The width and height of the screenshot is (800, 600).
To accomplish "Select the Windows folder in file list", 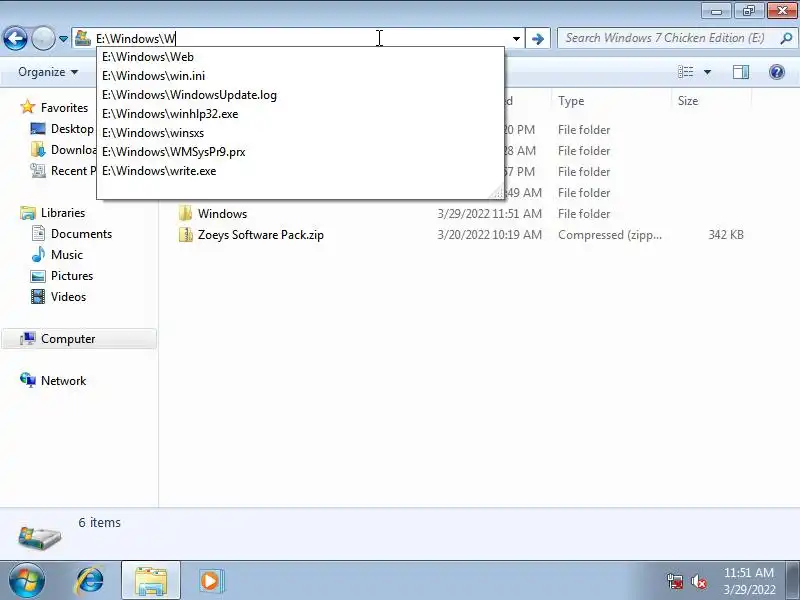I will (x=222, y=214).
